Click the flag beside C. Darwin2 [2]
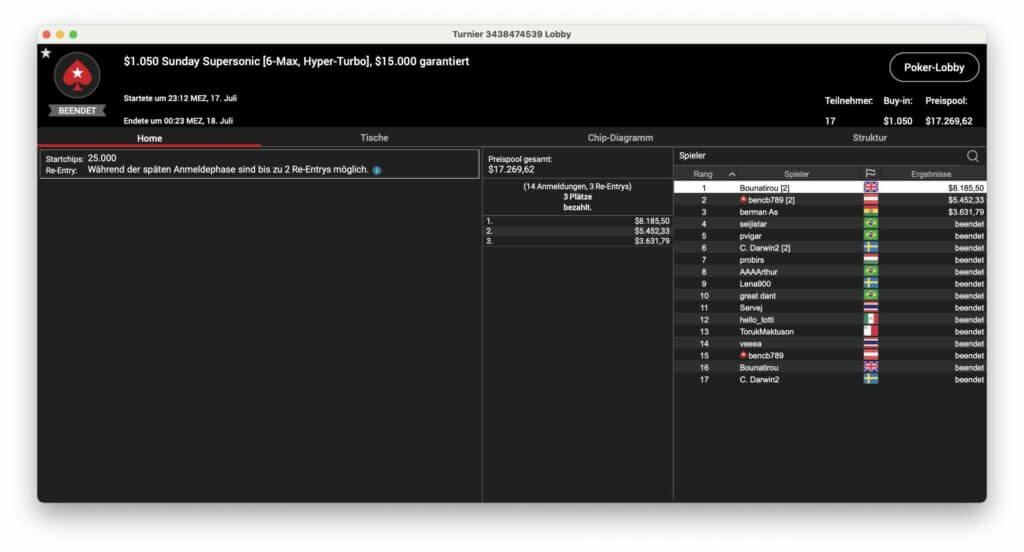 (871, 248)
